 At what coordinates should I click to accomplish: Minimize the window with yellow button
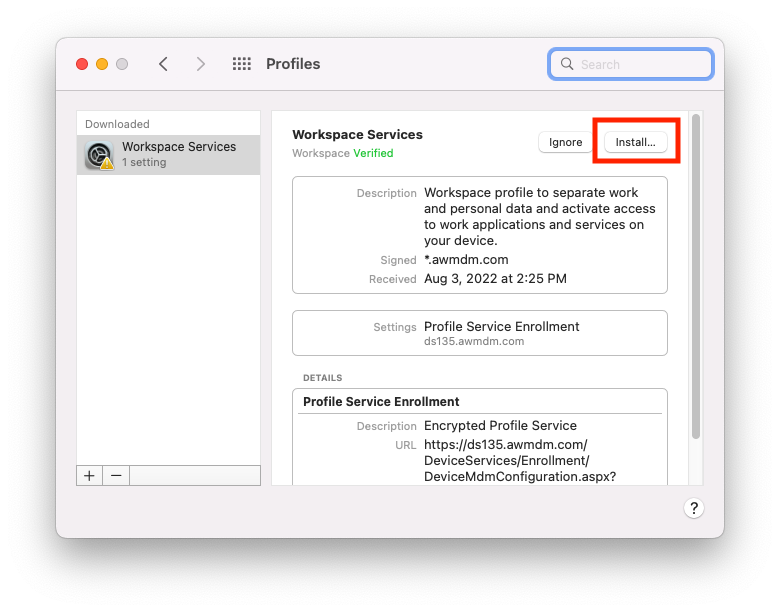click(102, 64)
